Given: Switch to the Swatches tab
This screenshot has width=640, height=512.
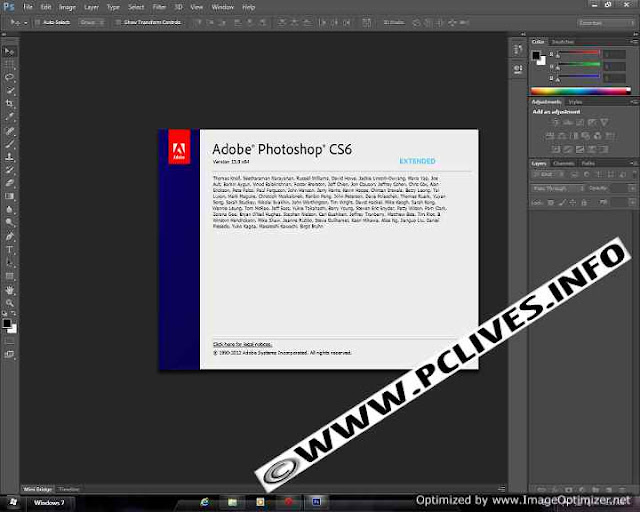Looking at the screenshot, I should pyautogui.click(x=562, y=42).
